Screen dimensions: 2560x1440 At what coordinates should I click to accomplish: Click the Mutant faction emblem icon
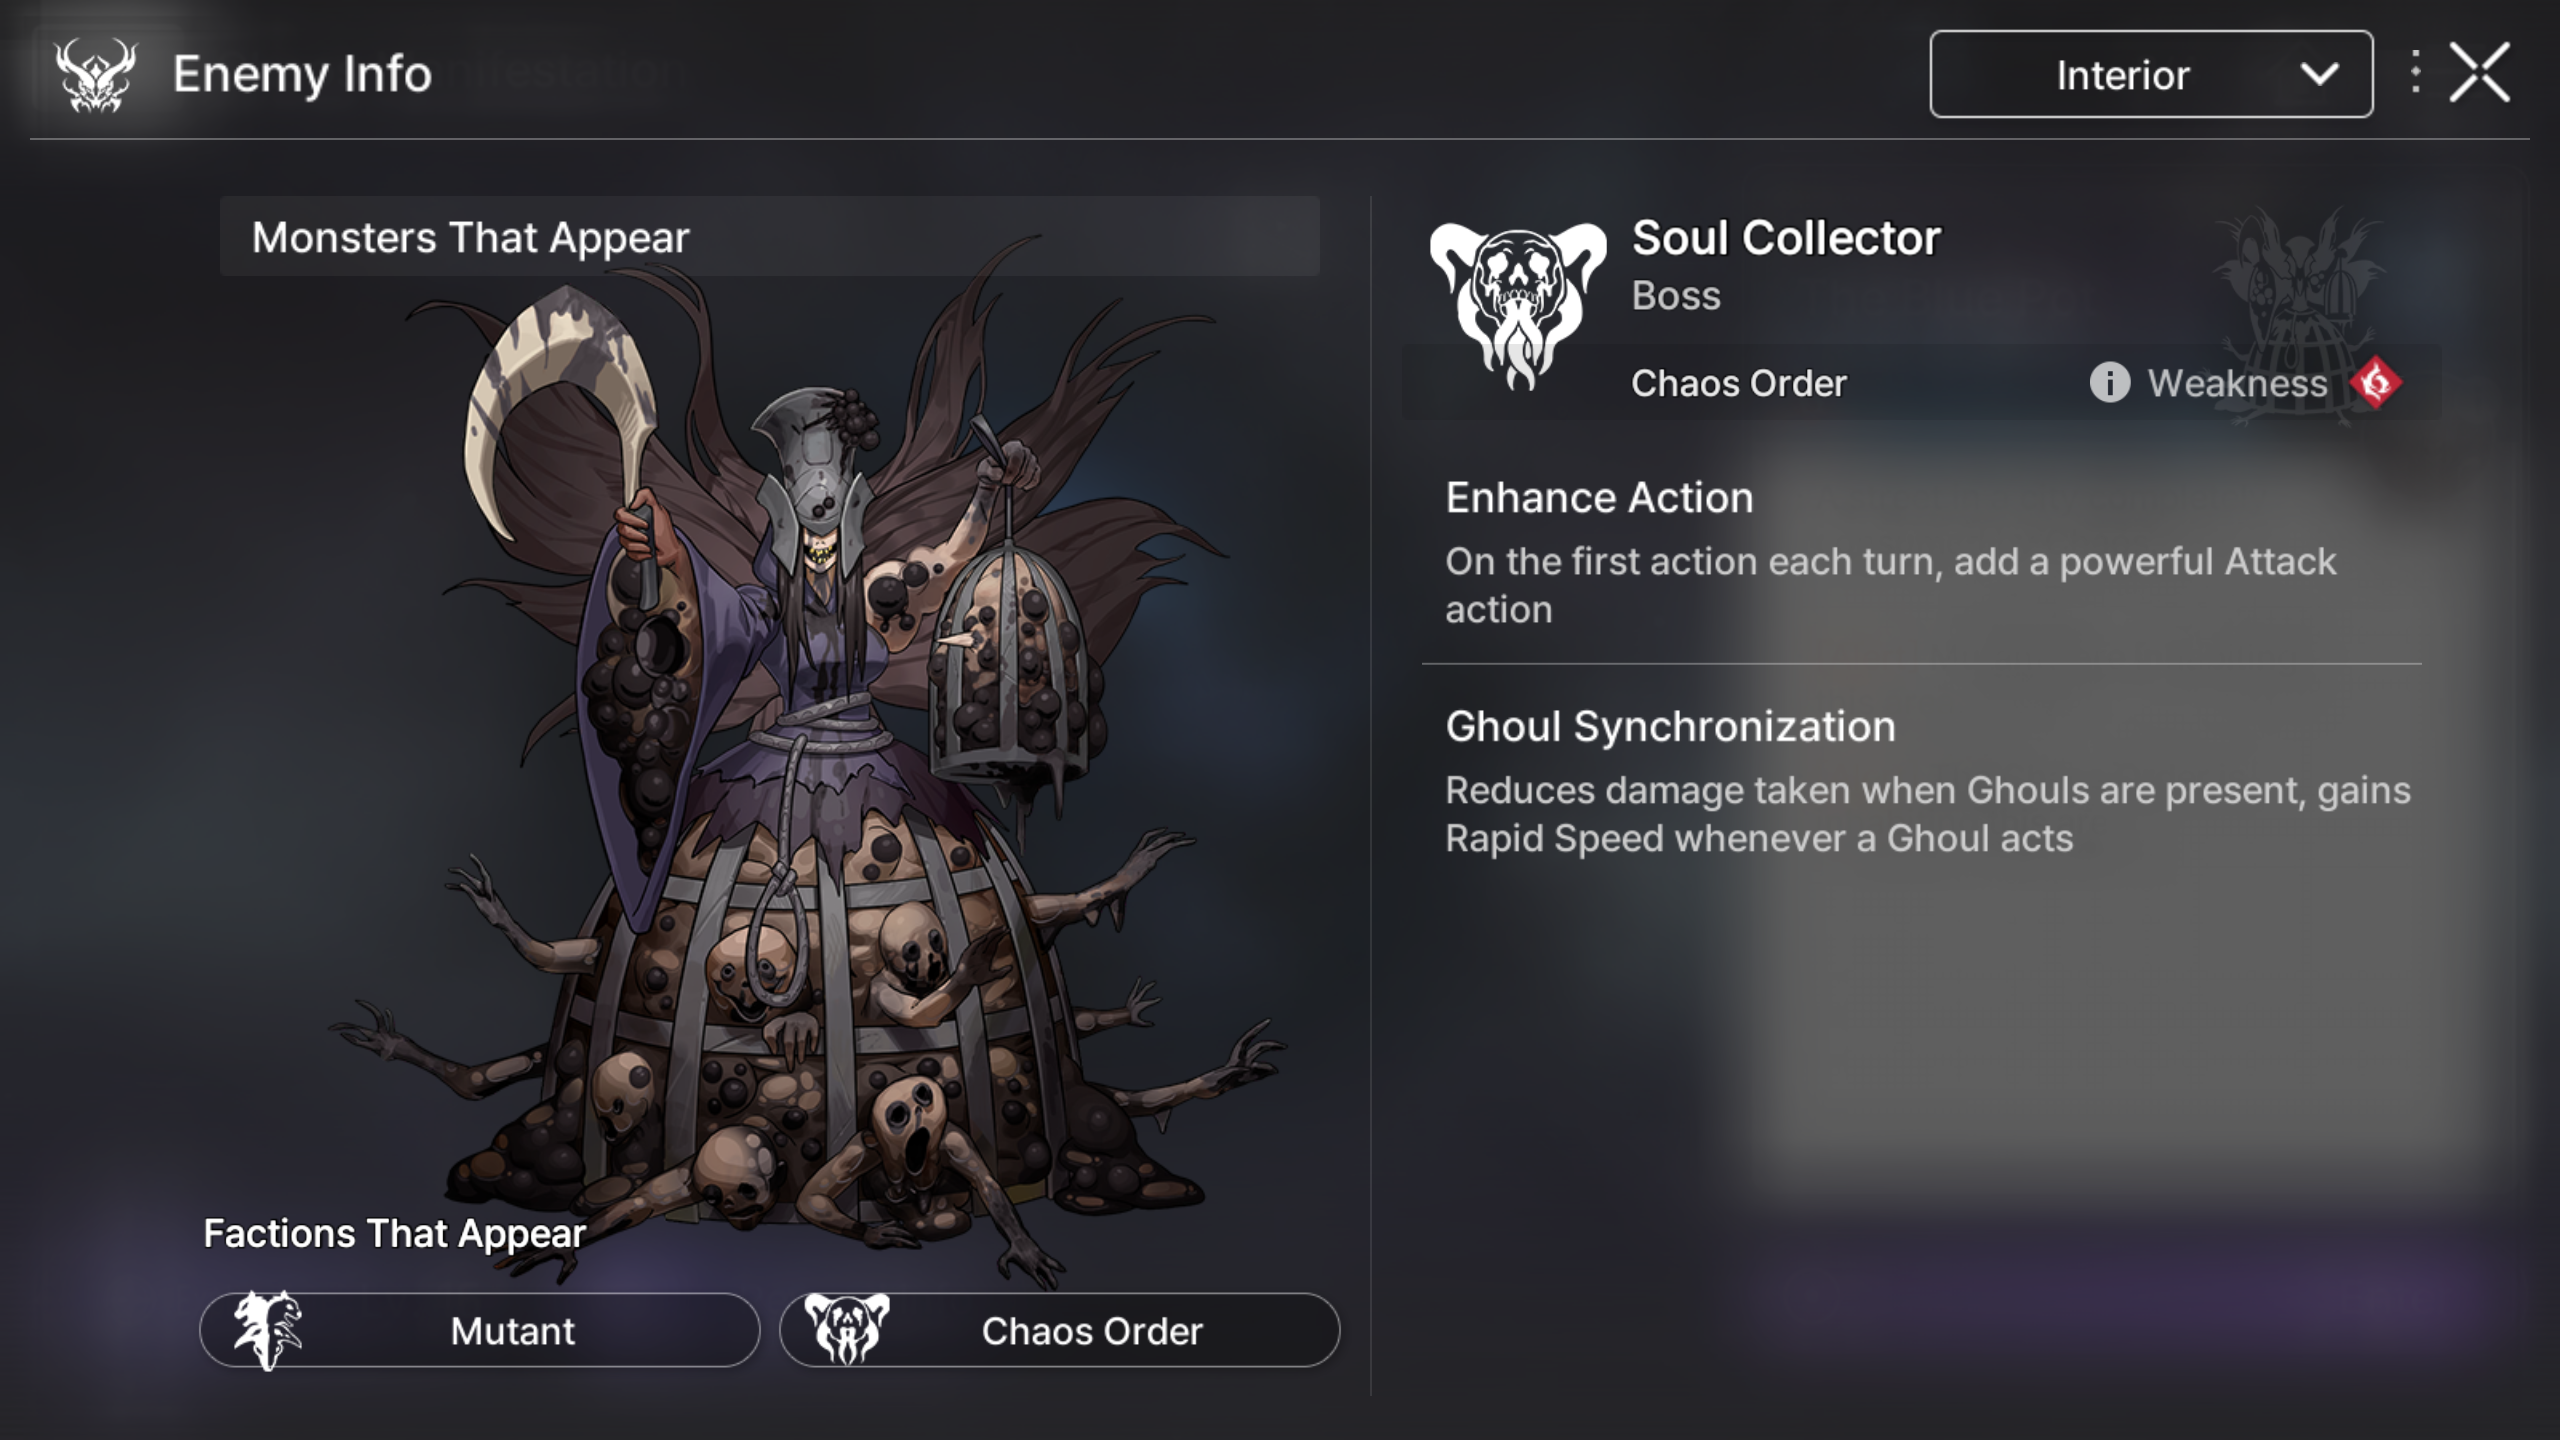point(267,1330)
